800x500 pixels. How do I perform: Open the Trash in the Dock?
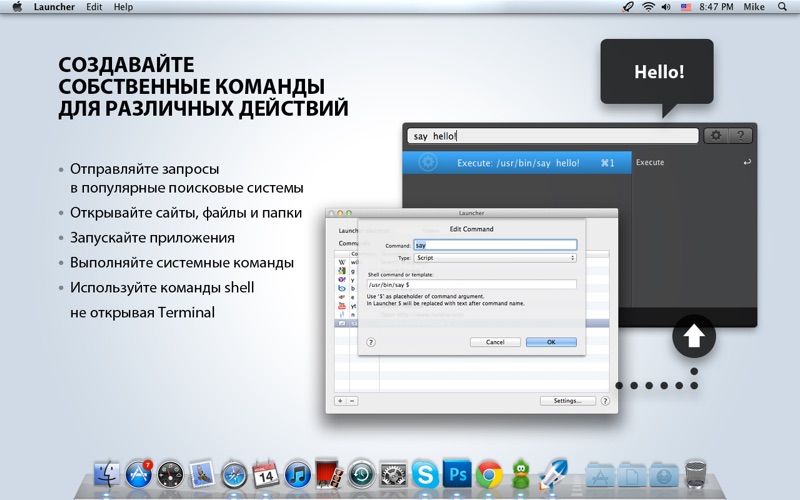[x=695, y=473]
